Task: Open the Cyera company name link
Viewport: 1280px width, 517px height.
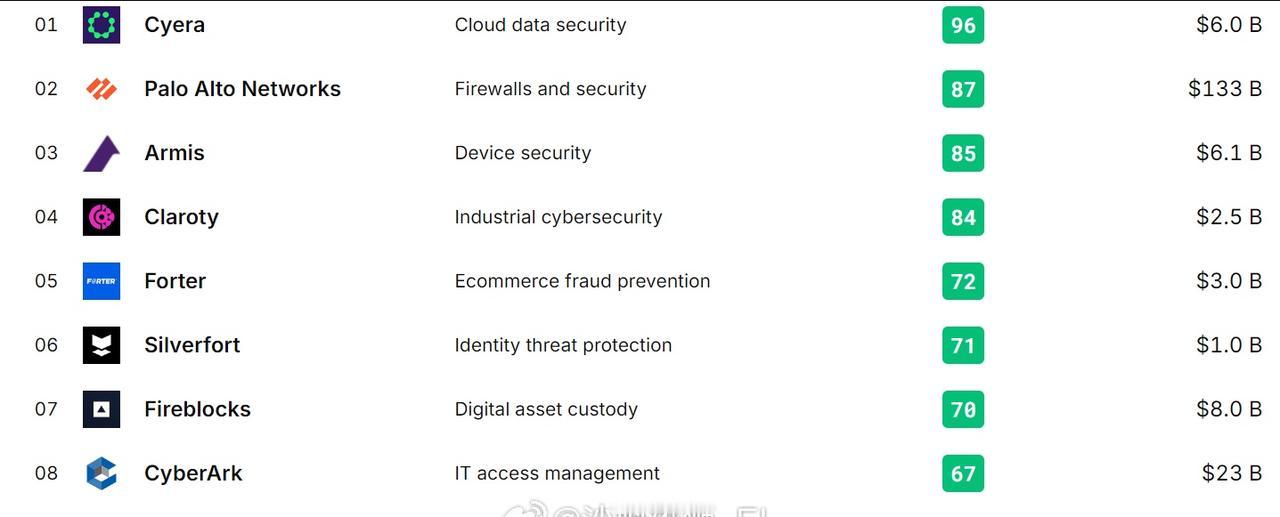Action: pos(174,25)
